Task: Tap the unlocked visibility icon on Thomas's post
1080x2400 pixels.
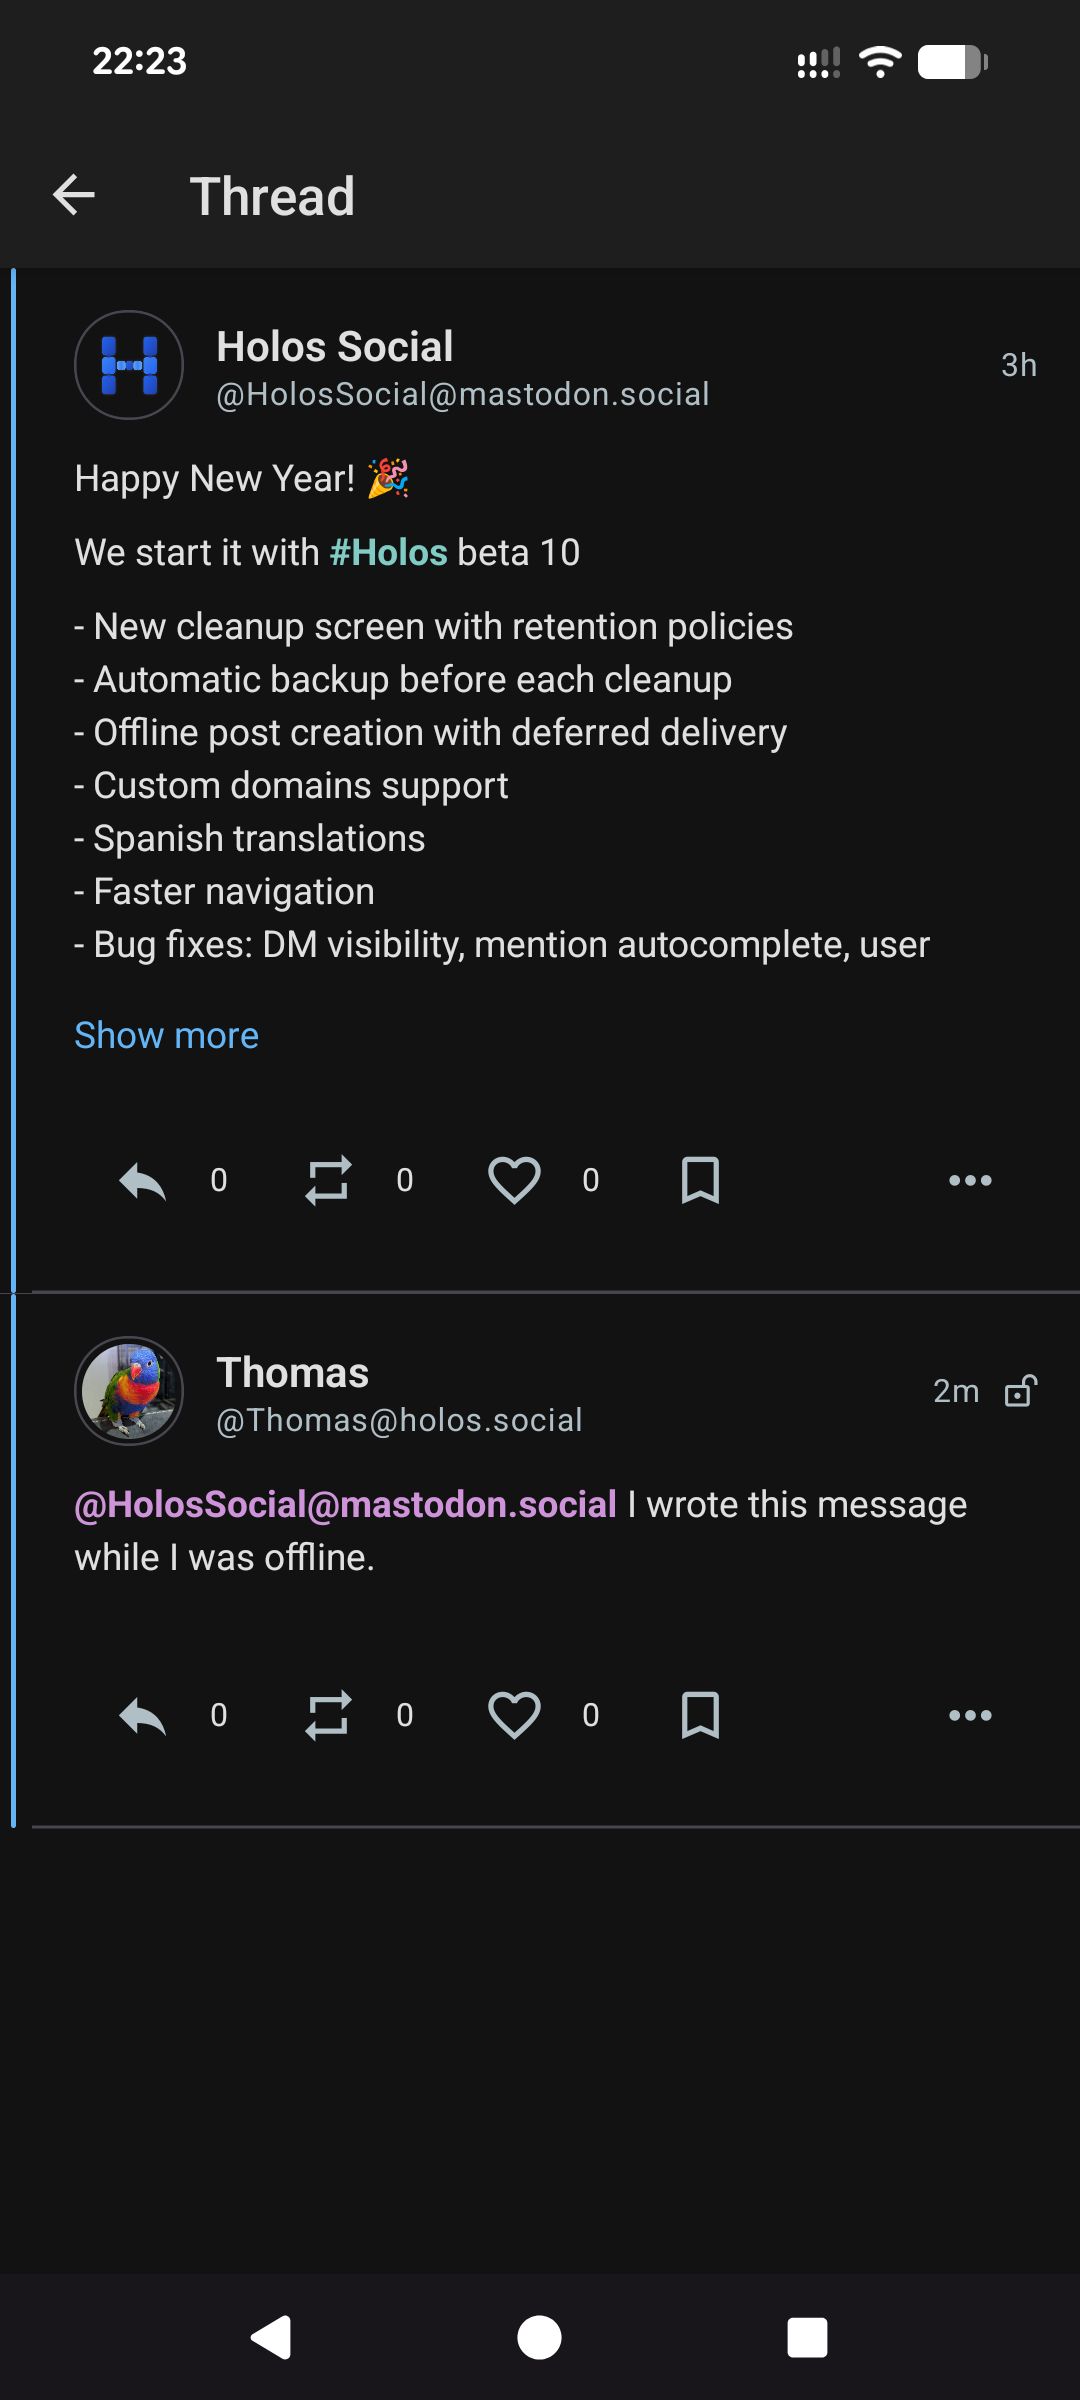Action: 1020,1391
